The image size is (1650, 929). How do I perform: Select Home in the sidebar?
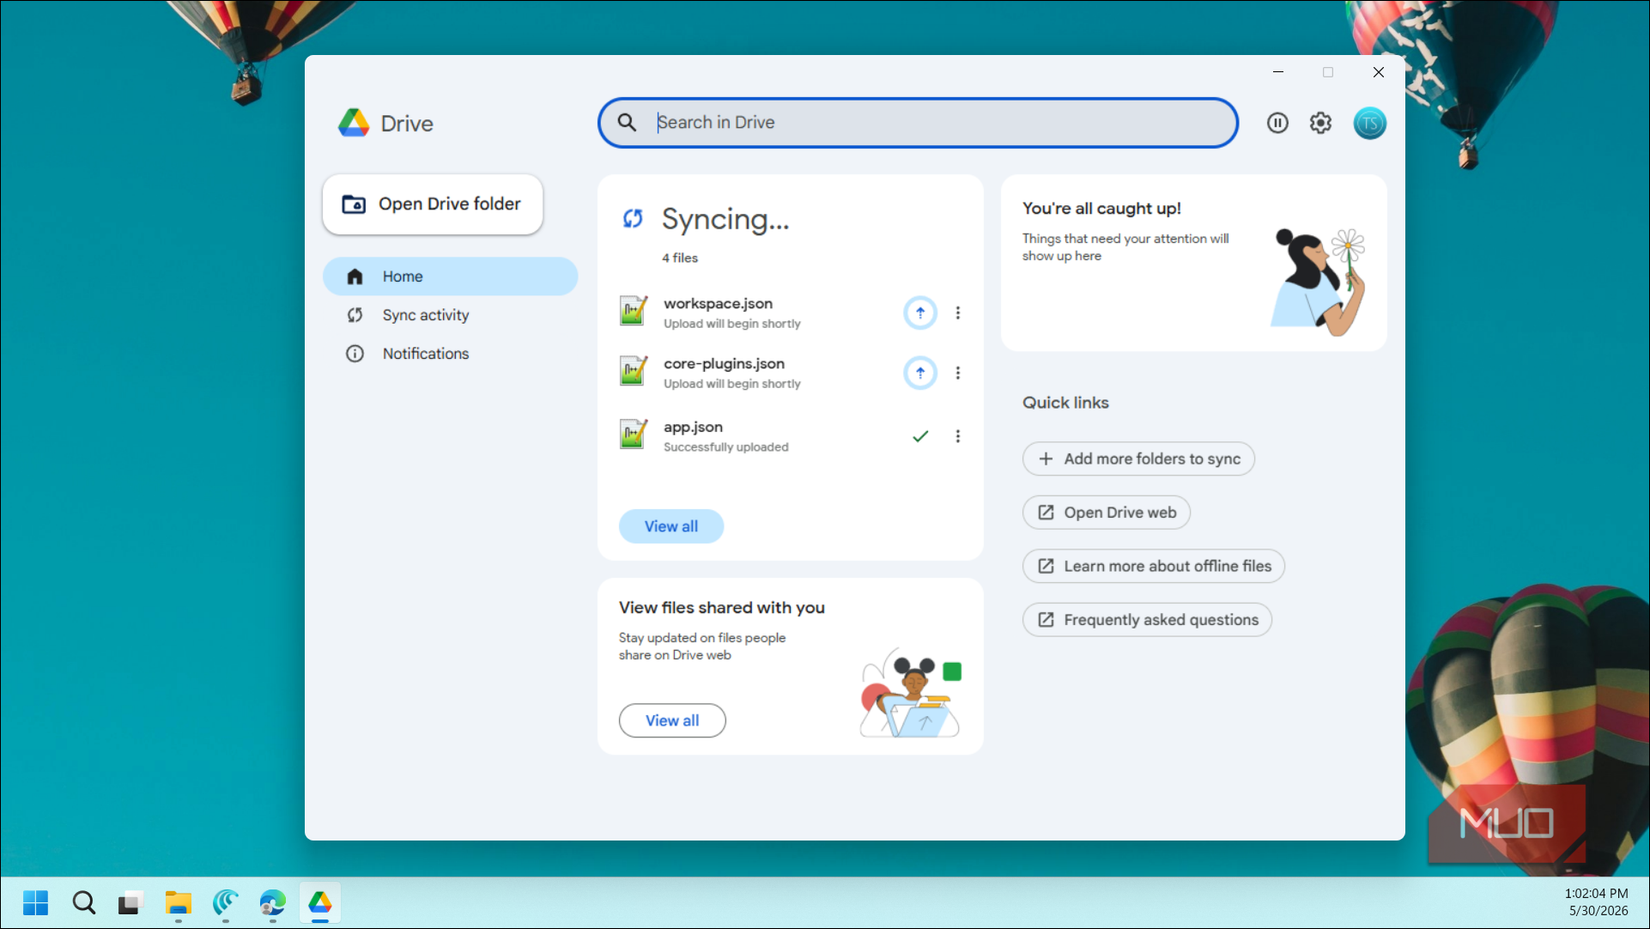(x=450, y=276)
